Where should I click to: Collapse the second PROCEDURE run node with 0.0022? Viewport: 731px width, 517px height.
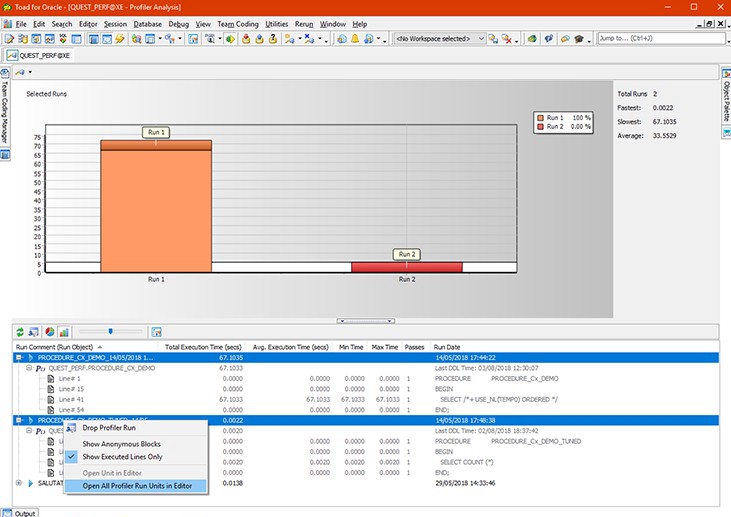pyautogui.click(x=19, y=420)
